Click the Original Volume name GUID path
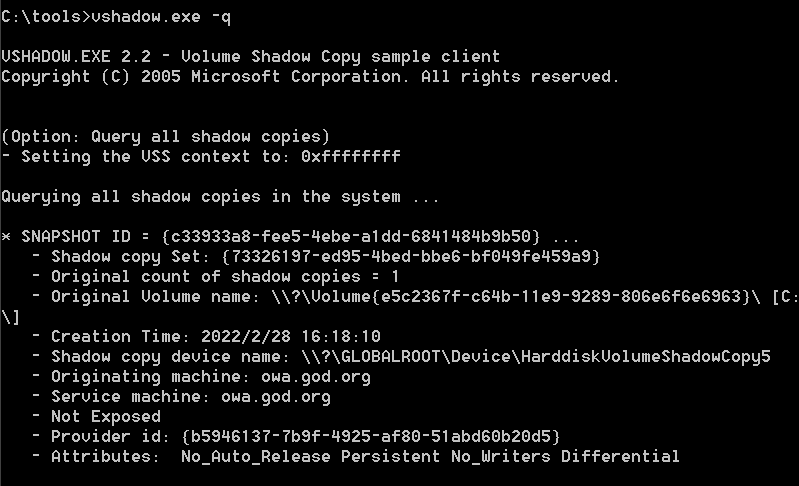This screenshot has width=799, height=486. tap(516, 296)
